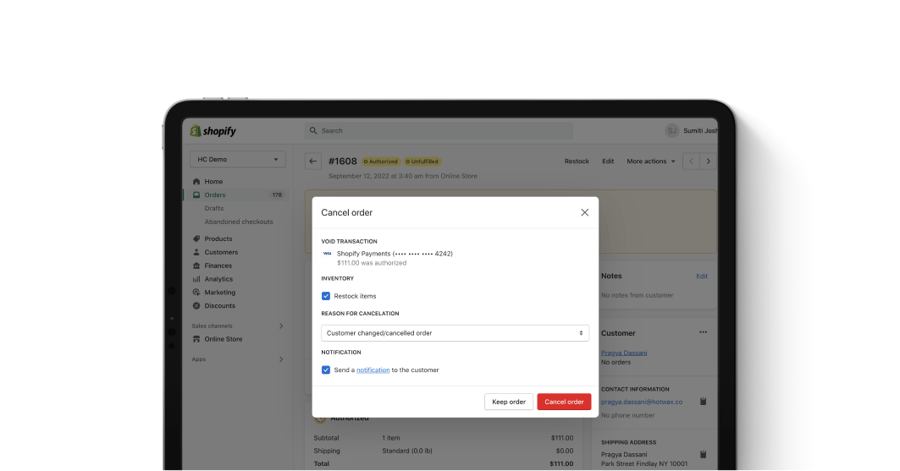Screen dimensions: 900x471
Task: Open Products in the sidebar
Action: coord(218,239)
